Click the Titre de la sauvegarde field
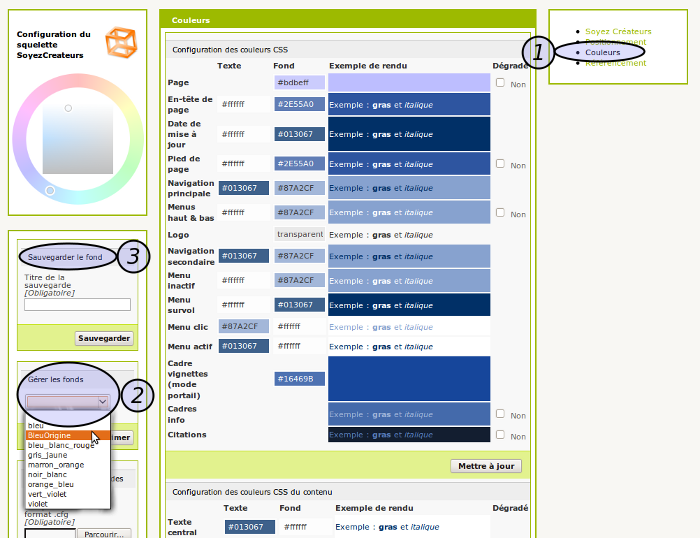 [x=78, y=305]
